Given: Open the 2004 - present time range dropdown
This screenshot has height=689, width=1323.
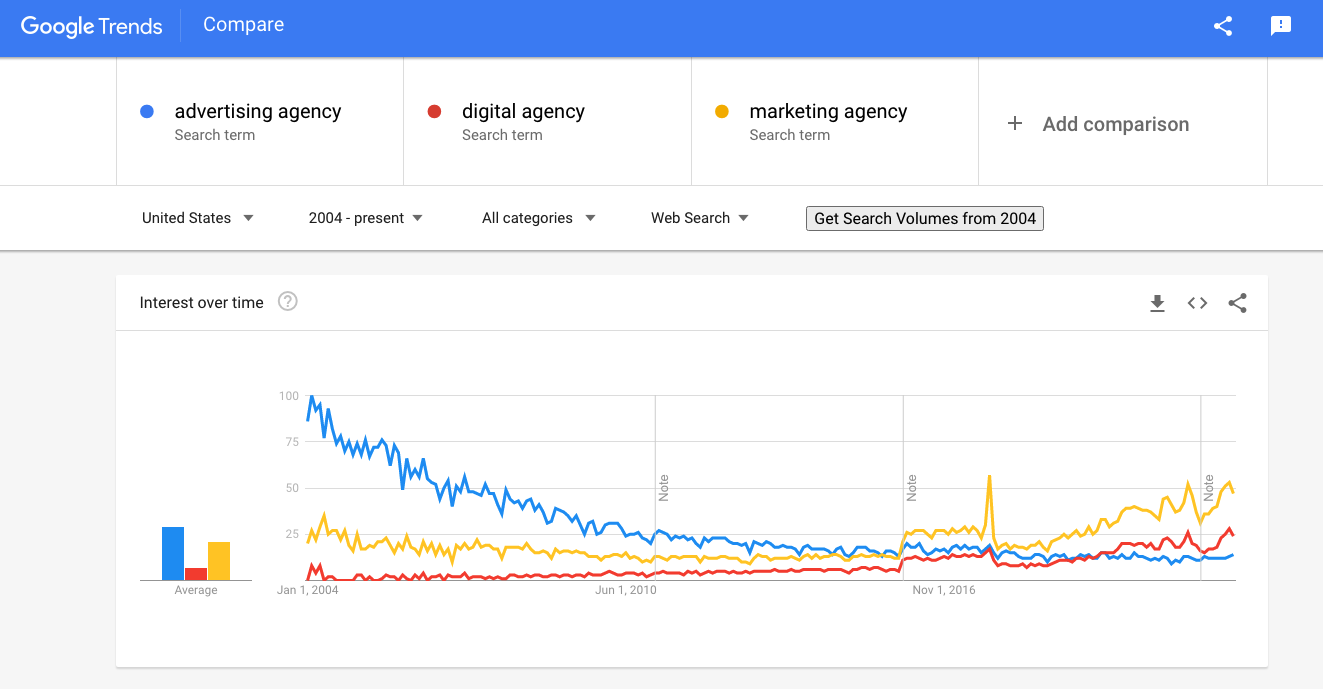Looking at the screenshot, I should (x=365, y=218).
